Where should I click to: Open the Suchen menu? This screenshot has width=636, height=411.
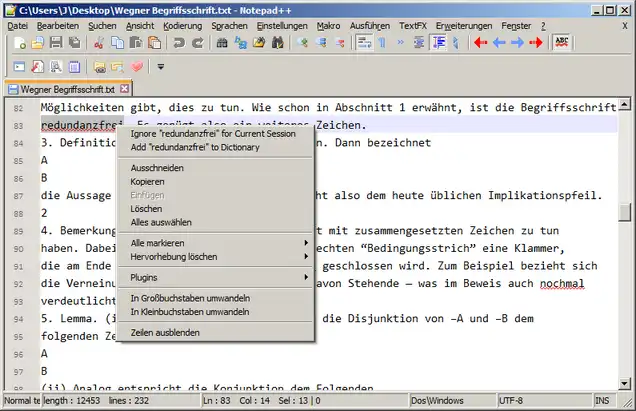pos(102,26)
